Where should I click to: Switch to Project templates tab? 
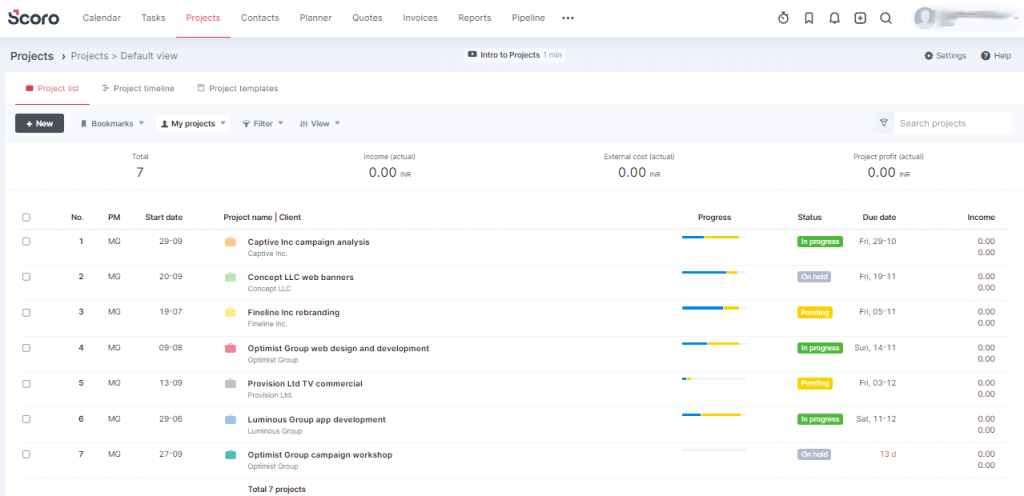[x=238, y=88]
